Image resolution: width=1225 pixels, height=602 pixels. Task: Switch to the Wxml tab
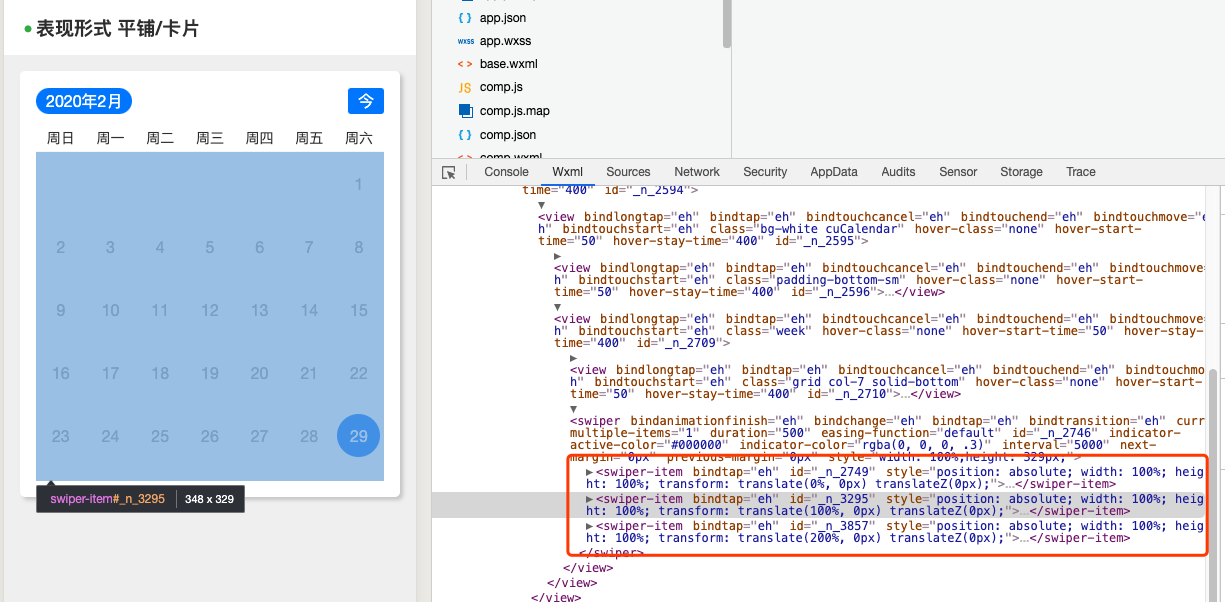(567, 172)
